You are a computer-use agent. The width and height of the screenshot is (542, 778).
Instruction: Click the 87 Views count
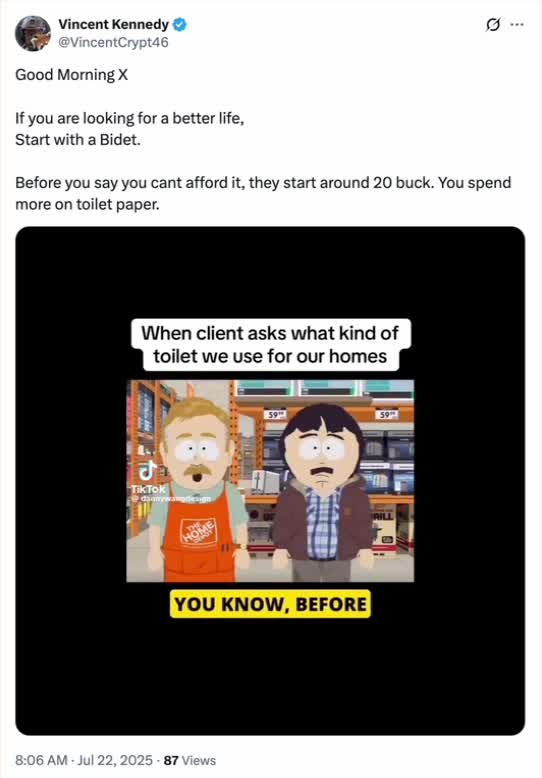coord(190,760)
